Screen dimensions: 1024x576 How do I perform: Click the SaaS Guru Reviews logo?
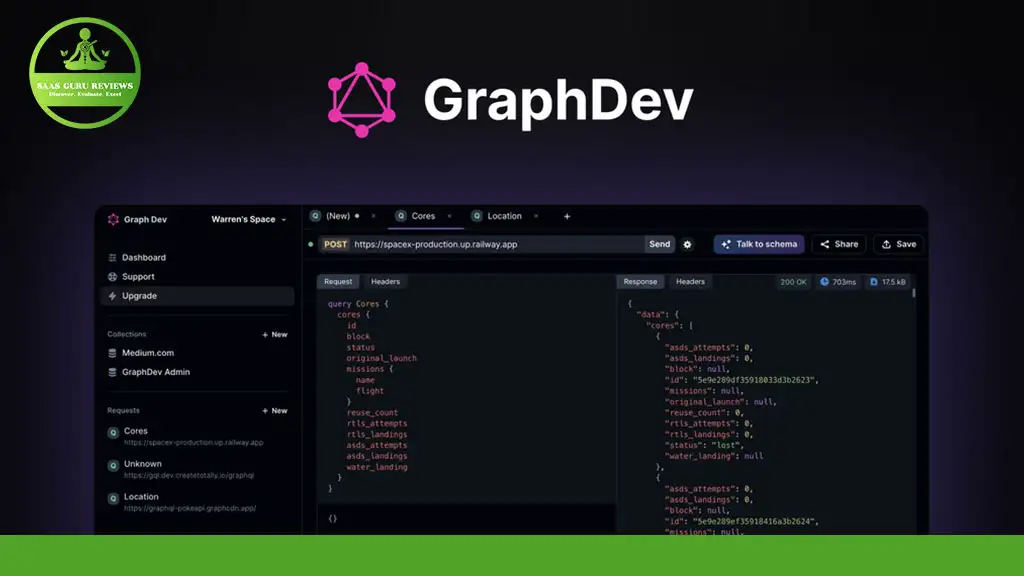tap(85, 72)
